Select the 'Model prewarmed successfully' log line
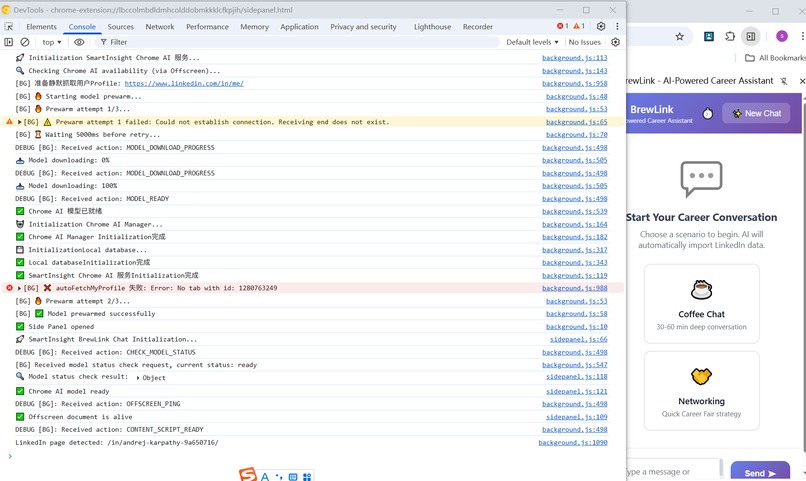This screenshot has height=481, width=806. point(313,314)
